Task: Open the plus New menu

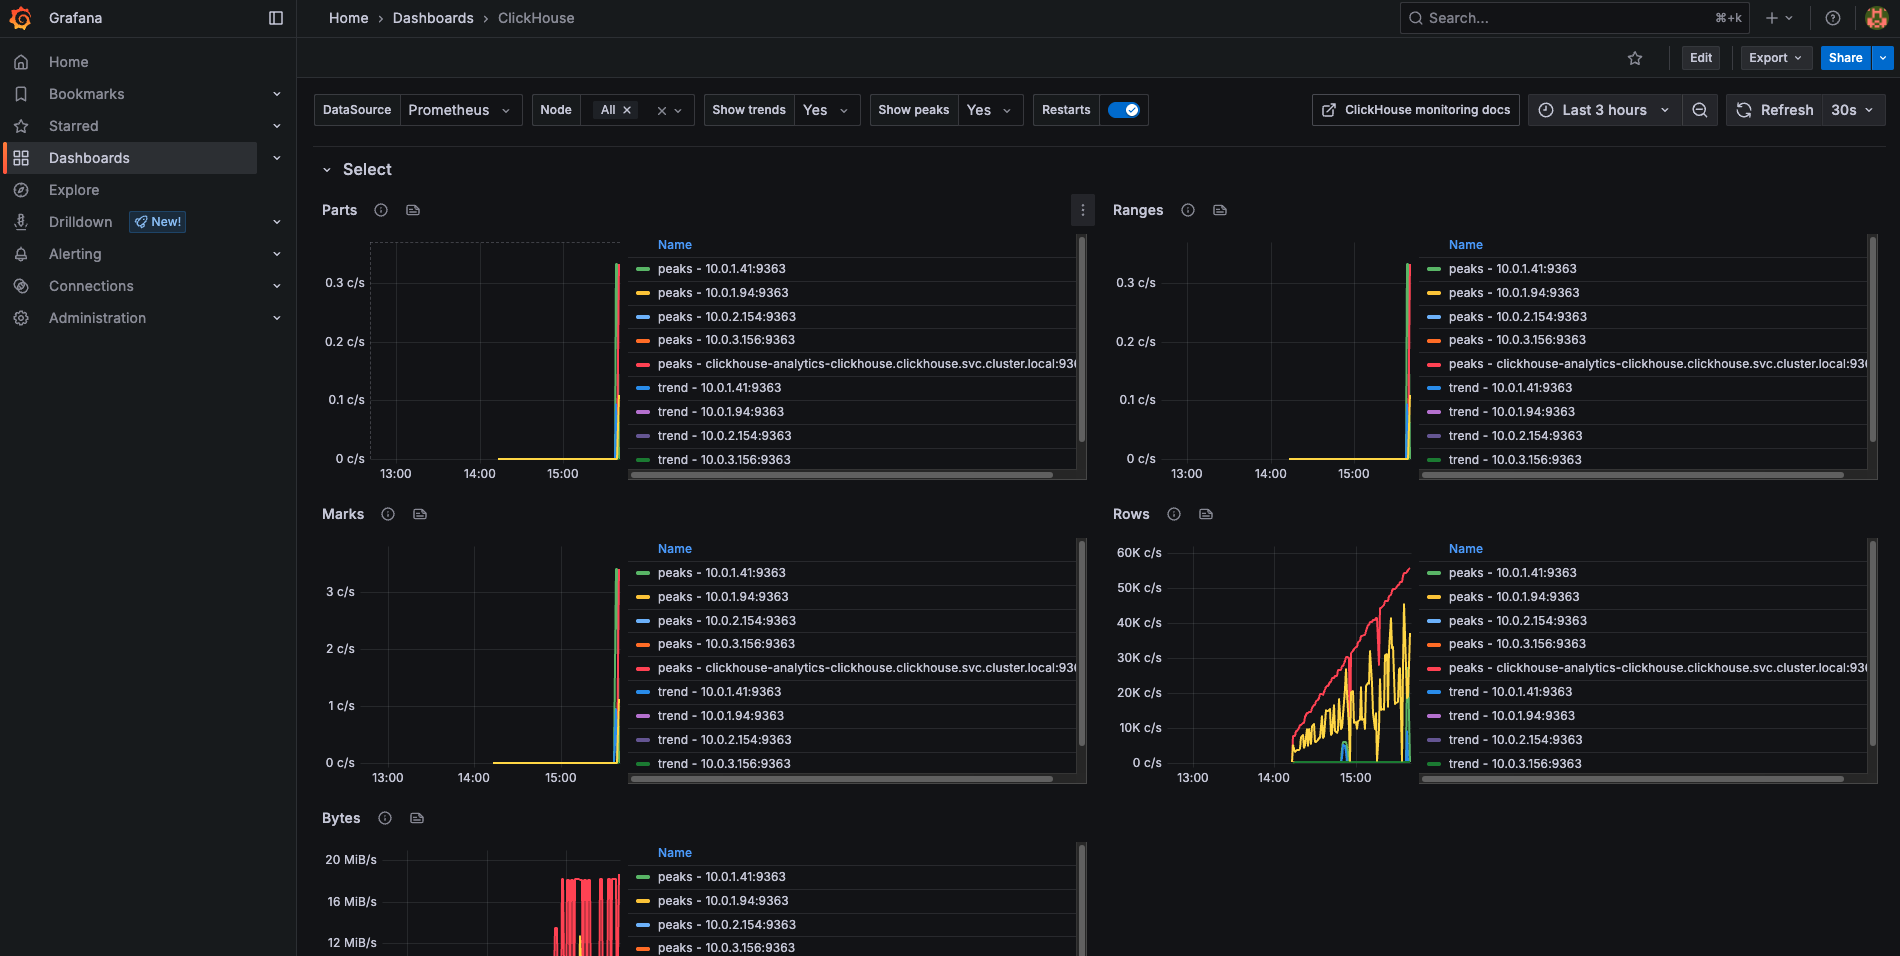Action: [x=1779, y=18]
